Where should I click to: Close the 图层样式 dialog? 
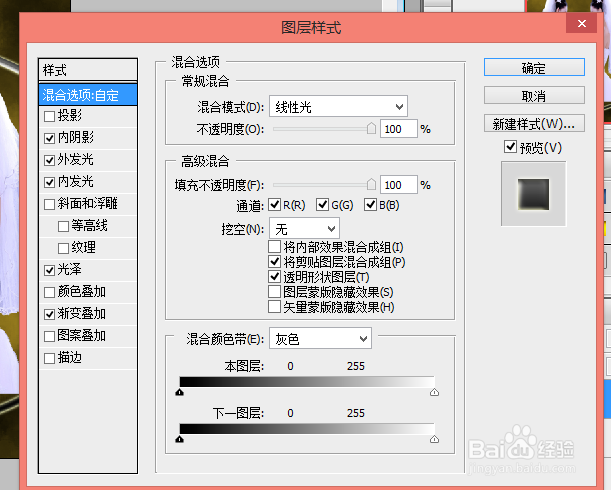(582, 24)
